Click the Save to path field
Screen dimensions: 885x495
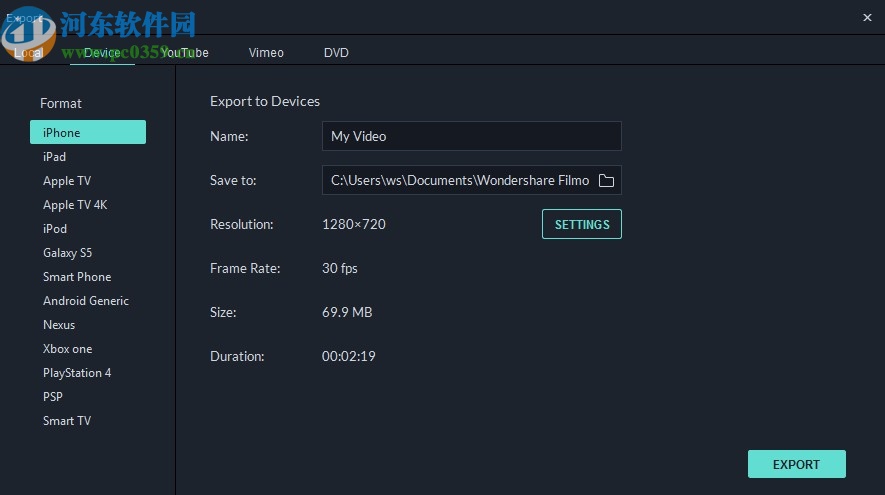(x=459, y=180)
